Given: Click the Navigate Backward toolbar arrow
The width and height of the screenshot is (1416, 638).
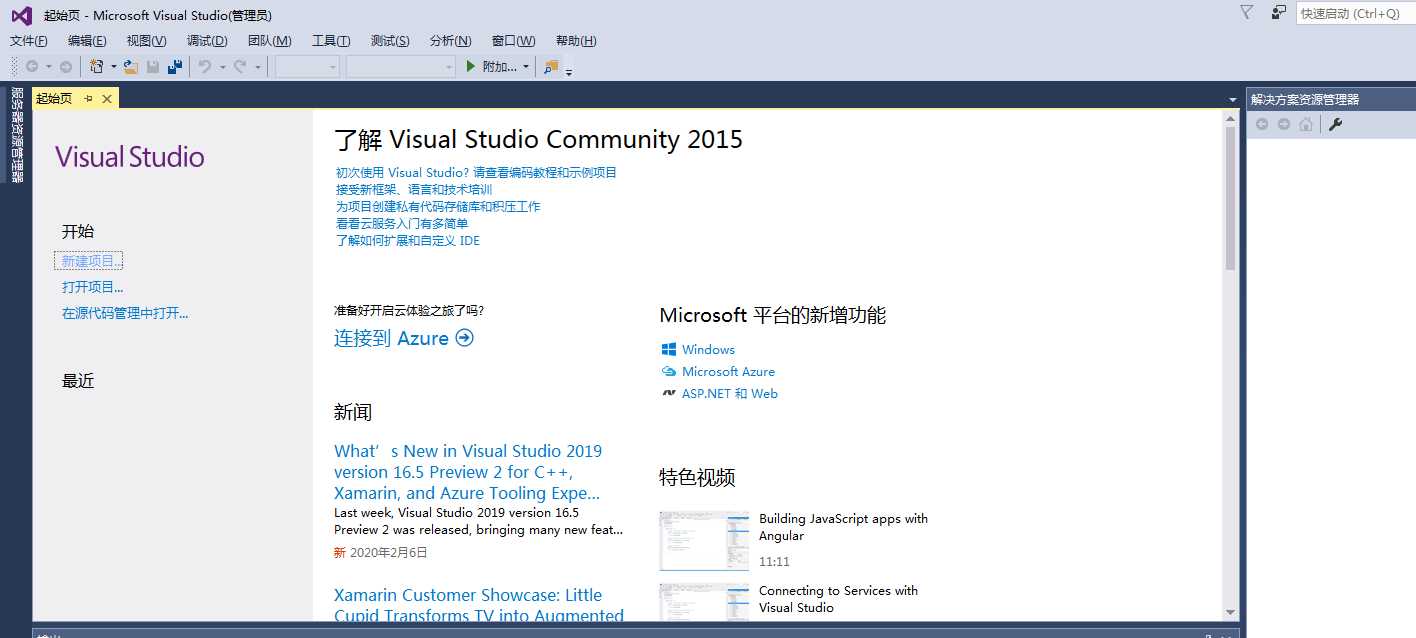Looking at the screenshot, I should point(32,67).
